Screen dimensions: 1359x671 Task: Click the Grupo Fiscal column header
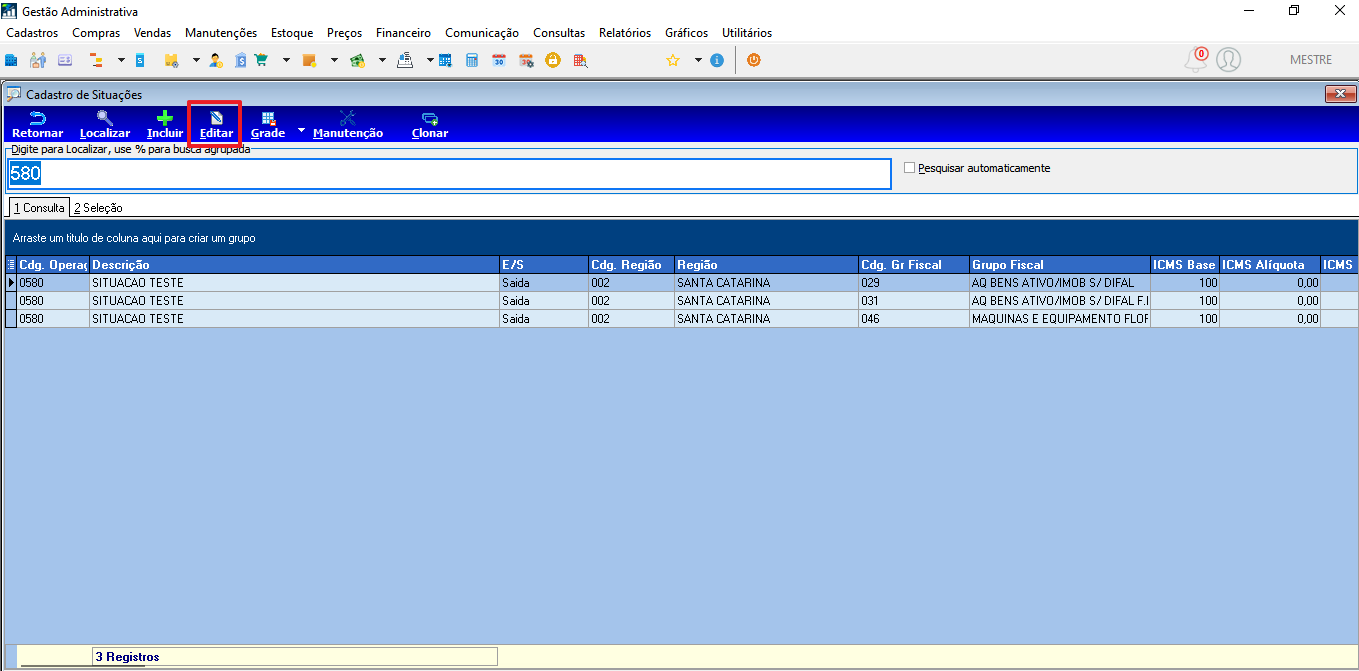(x=1060, y=265)
